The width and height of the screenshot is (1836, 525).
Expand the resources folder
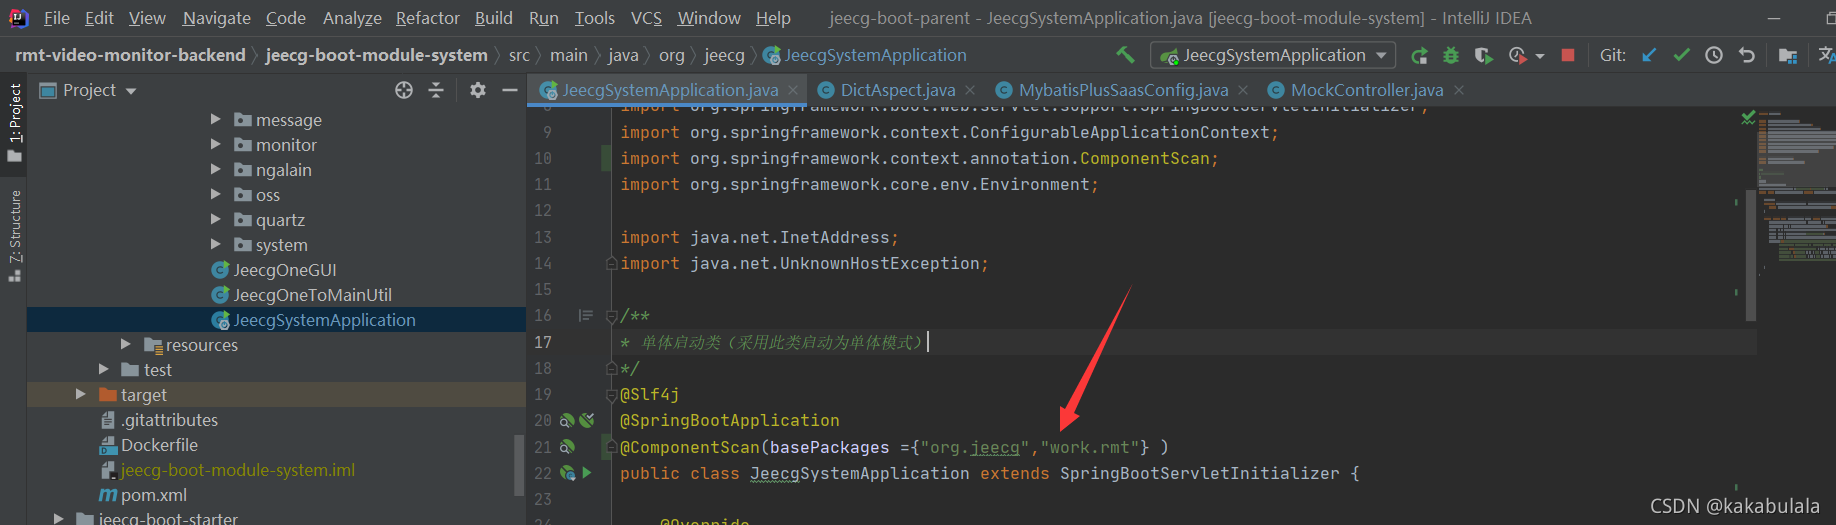[x=125, y=344]
